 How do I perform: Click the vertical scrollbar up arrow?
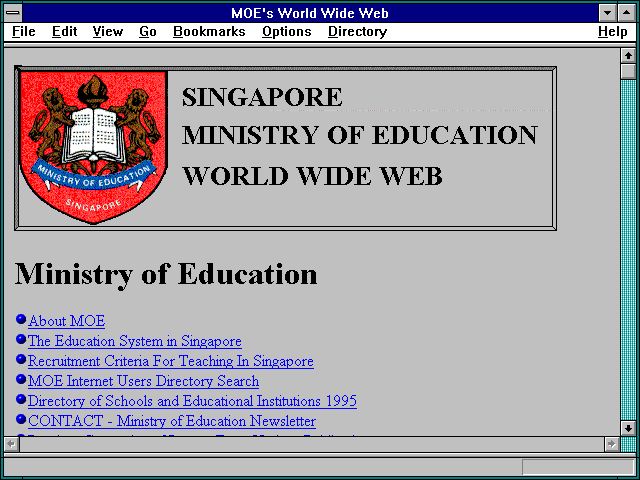628,56
